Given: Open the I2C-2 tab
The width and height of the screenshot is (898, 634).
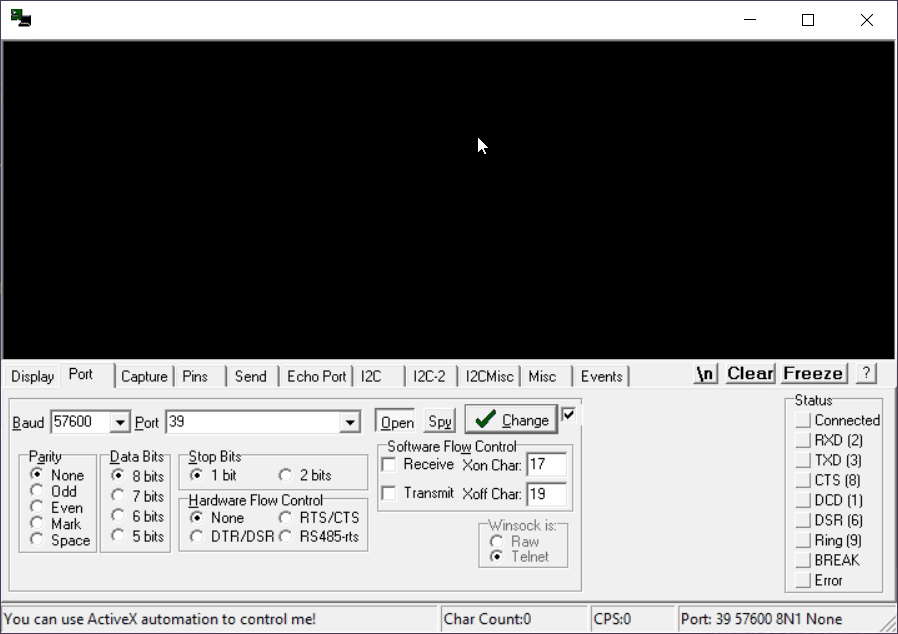Looking at the screenshot, I should [x=429, y=376].
